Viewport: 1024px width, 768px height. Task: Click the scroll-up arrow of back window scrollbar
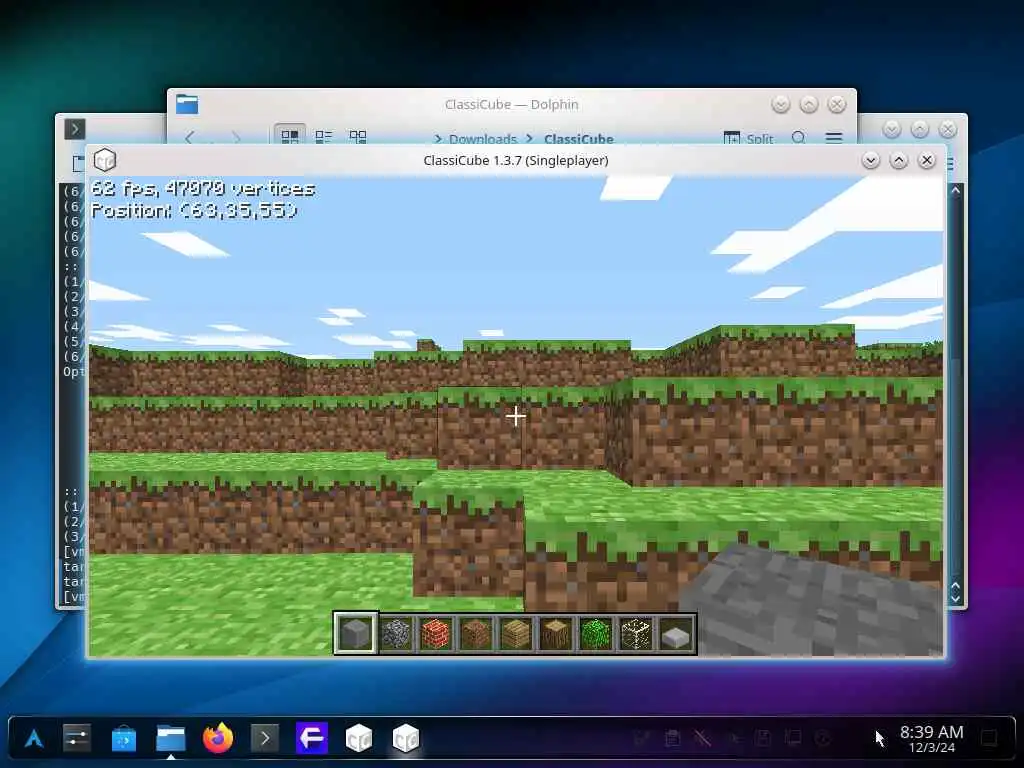coord(955,191)
